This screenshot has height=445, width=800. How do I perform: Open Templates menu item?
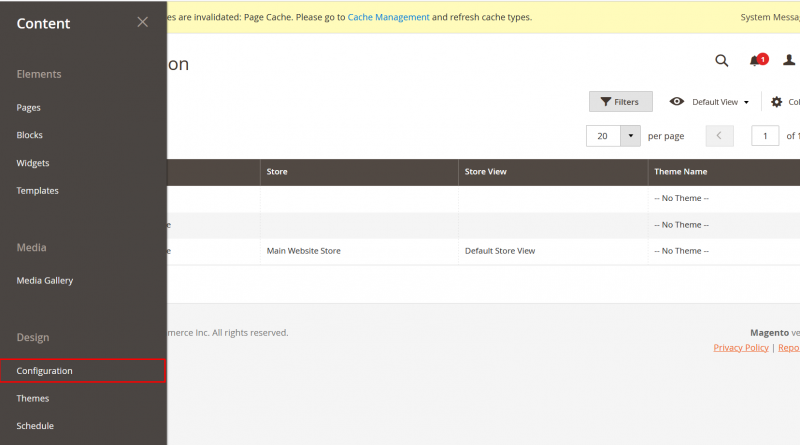click(x=38, y=190)
